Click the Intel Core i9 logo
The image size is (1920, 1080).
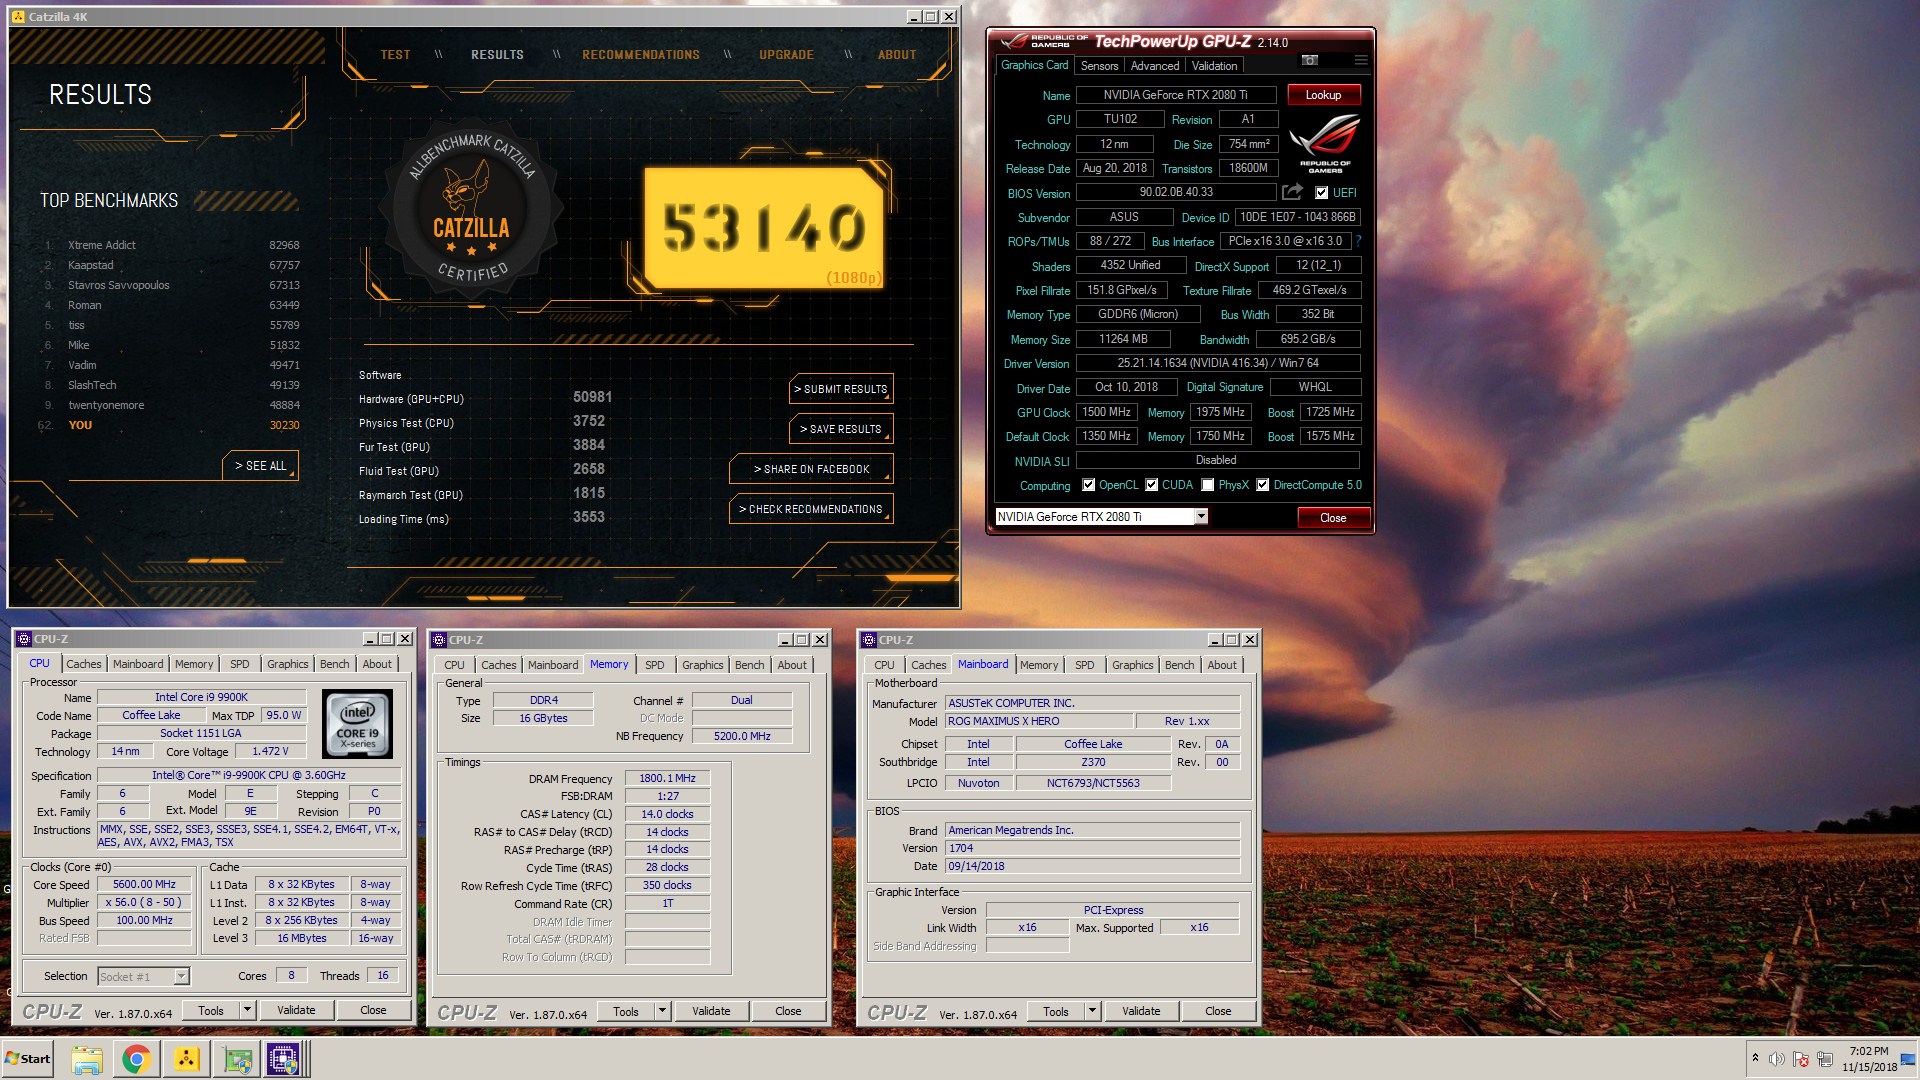pyautogui.click(x=357, y=723)
